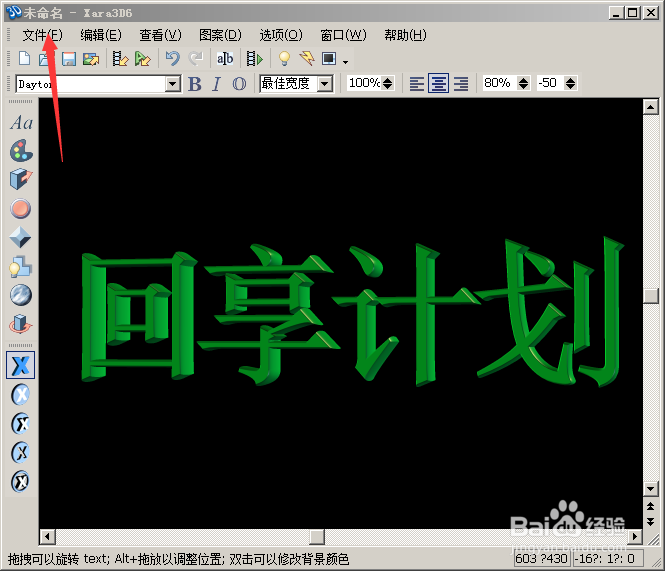
Task: Click the vertical scrollbar up arrow
Action: [x=651, y=106]
